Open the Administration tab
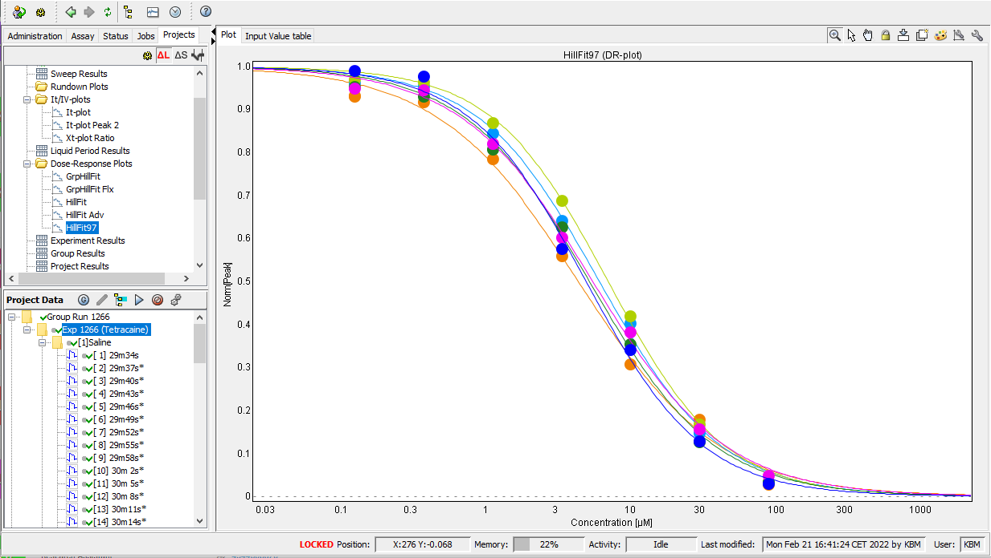Screen dimensions: 991x558 click(35, 36)
